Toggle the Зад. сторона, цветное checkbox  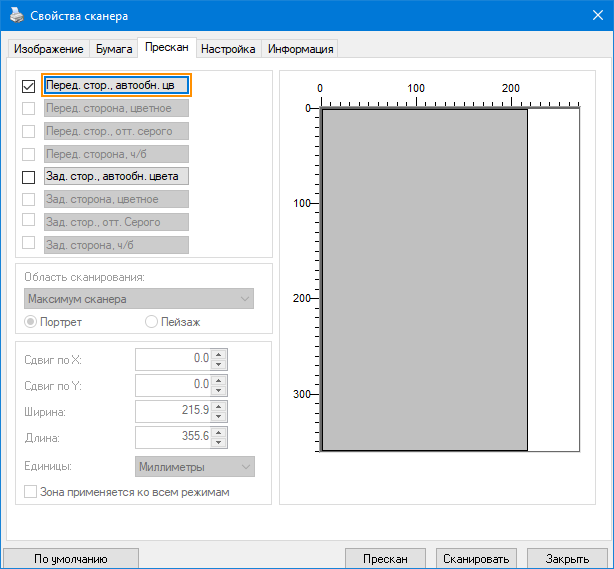(x=29, y=199)
